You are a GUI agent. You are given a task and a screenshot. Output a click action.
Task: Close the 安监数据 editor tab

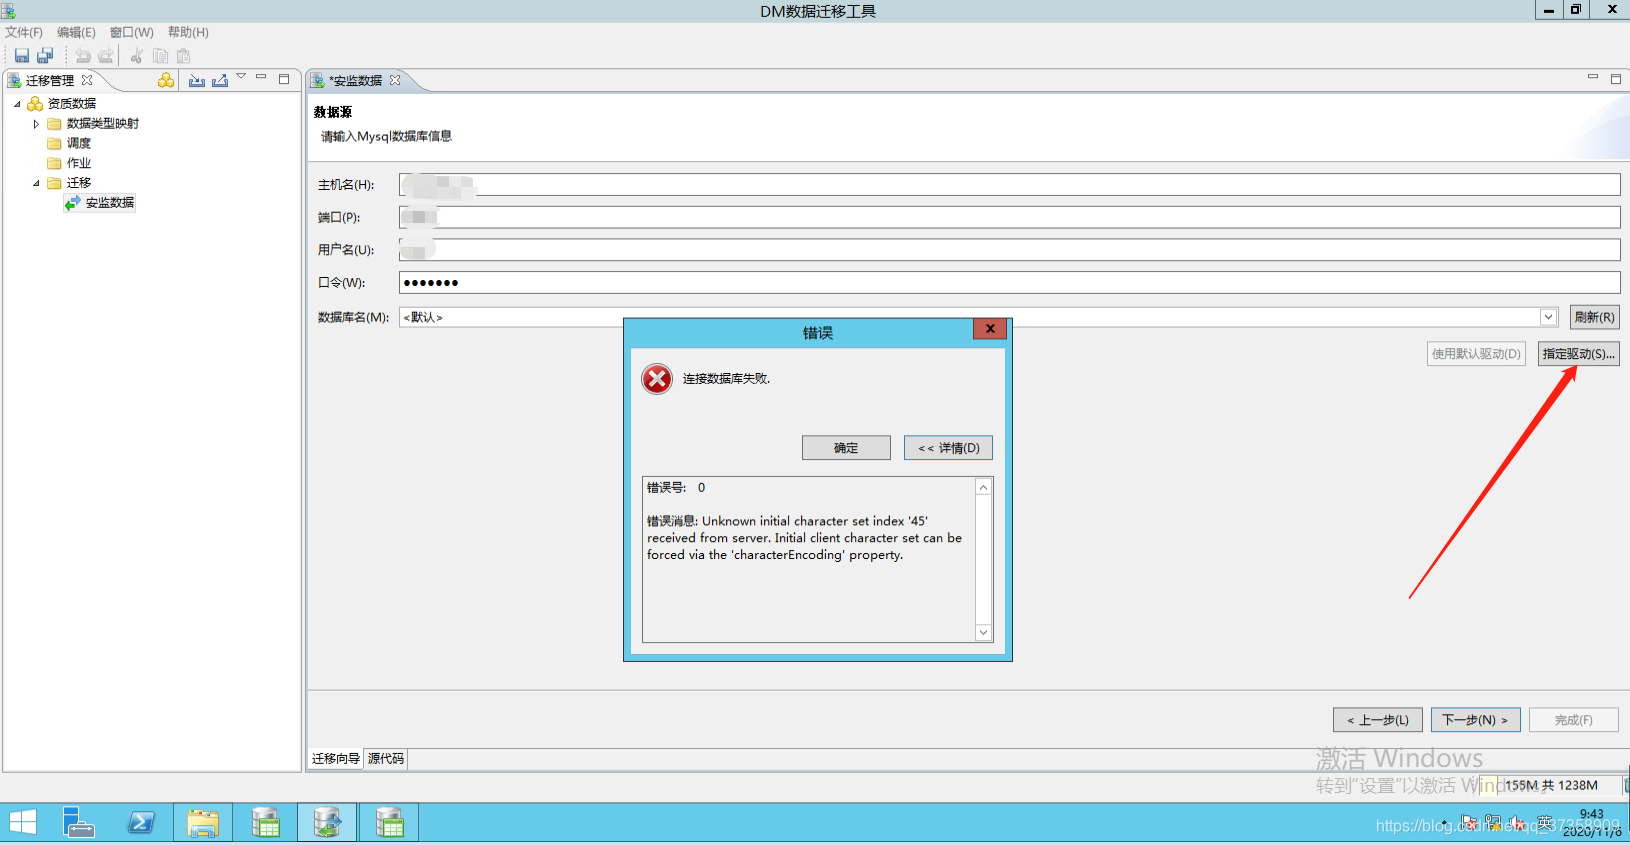point(395,80)
